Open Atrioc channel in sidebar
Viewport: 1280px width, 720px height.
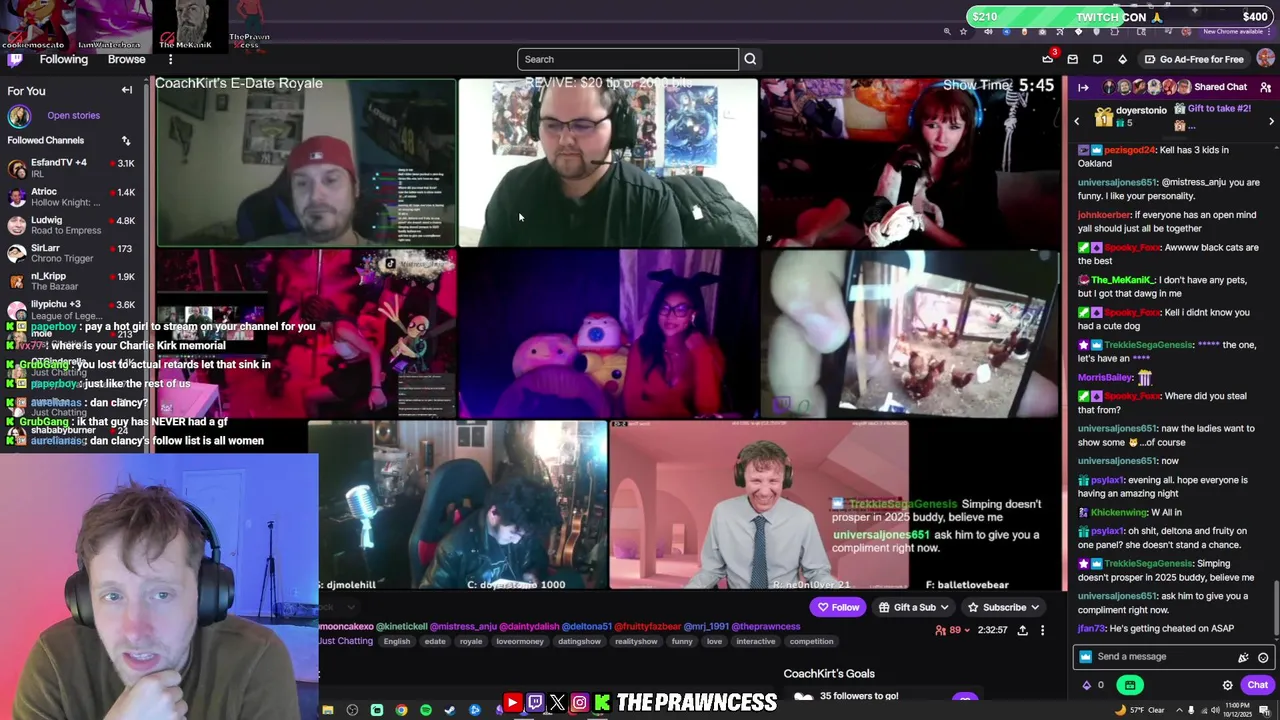(70, 197)
